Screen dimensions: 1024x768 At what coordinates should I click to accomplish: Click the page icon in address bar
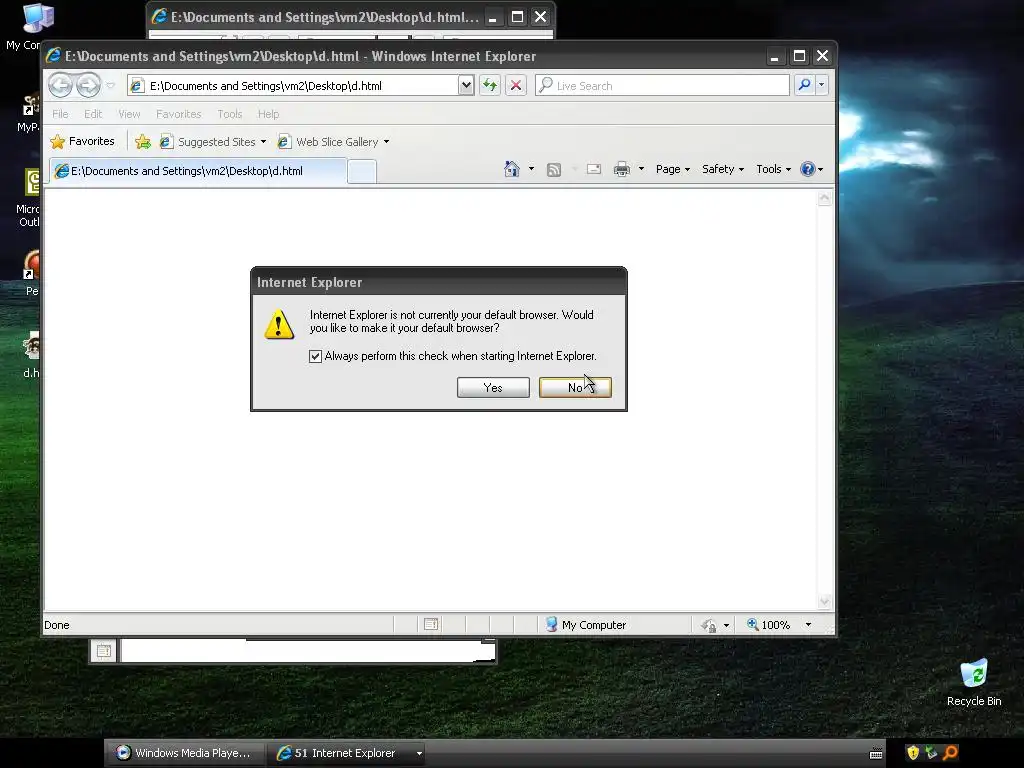point(136,86)
